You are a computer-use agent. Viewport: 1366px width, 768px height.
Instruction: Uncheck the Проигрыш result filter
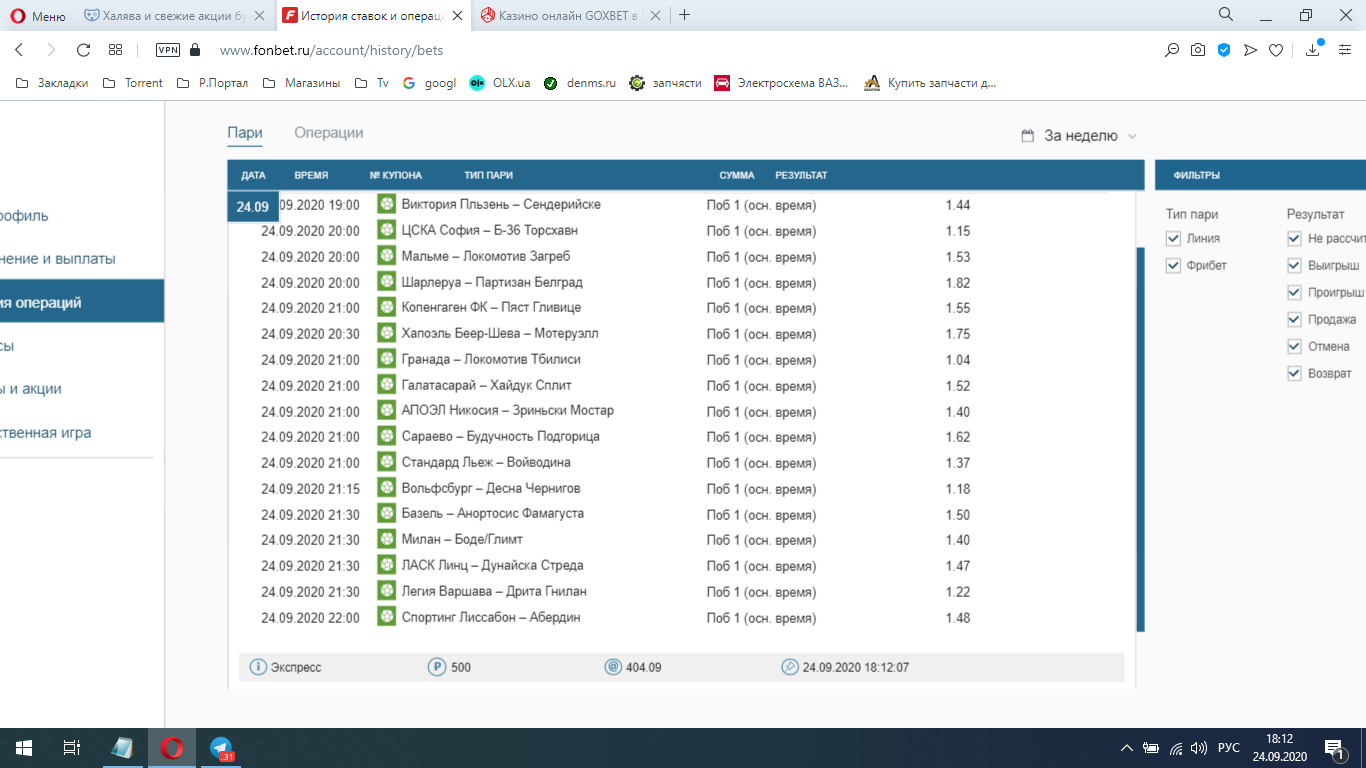pyautogui.click(x=1294, y=292)
